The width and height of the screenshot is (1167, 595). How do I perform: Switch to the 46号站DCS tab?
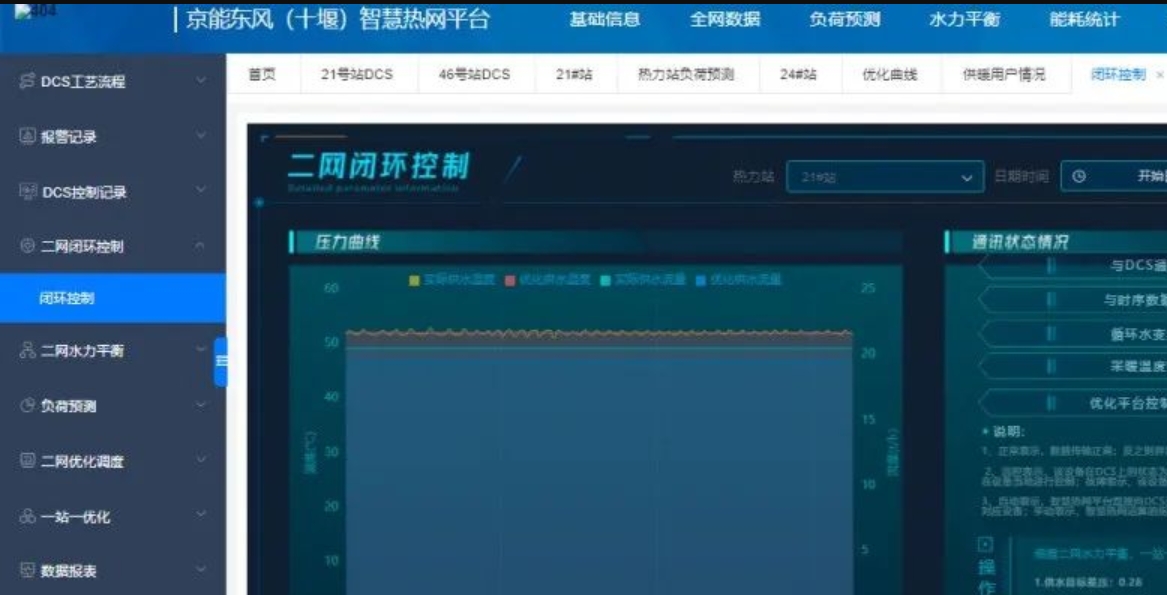pos(474,74)
